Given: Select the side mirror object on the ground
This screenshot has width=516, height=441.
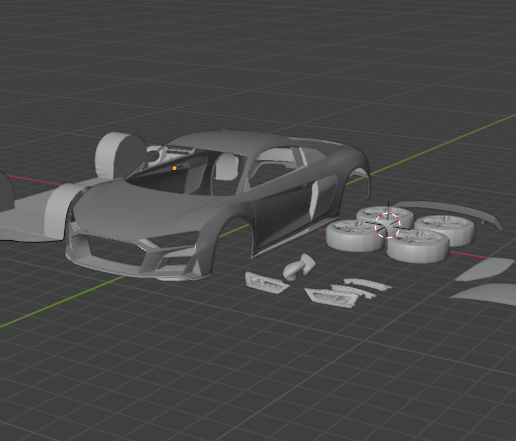Looking at the screenshot, I should tap(299, 267).
